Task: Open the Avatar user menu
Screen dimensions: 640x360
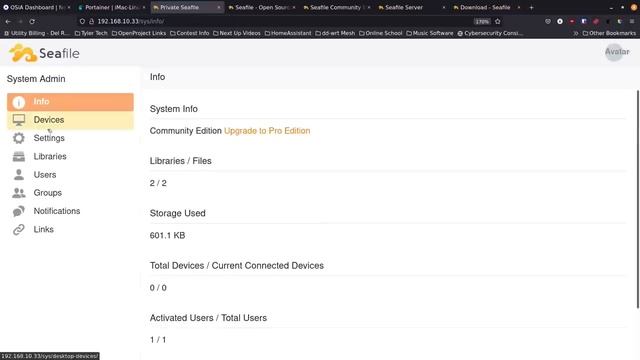Action: tap(617, 52)
